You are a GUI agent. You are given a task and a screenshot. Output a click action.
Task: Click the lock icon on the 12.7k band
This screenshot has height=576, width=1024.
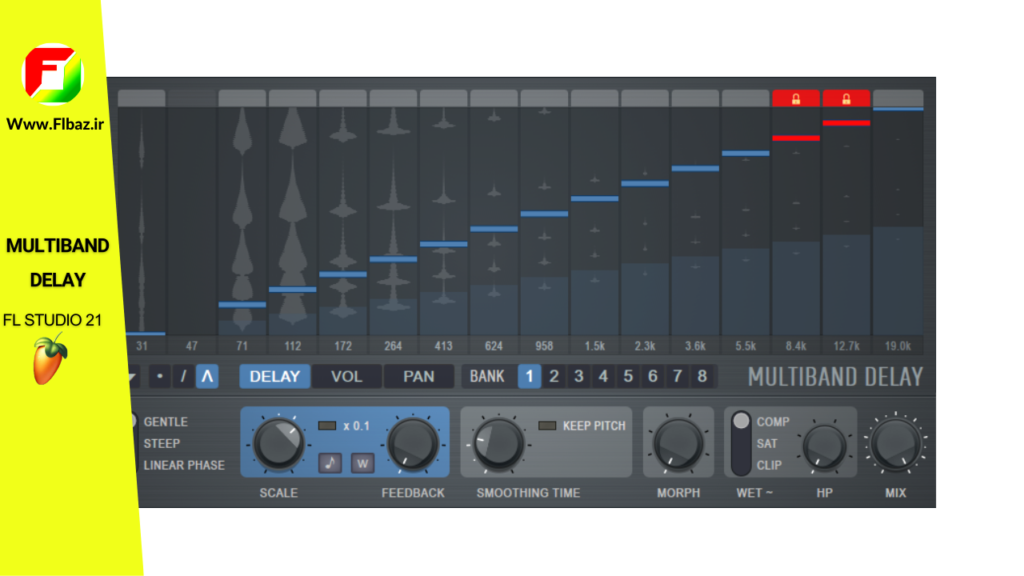coord(846,99)
